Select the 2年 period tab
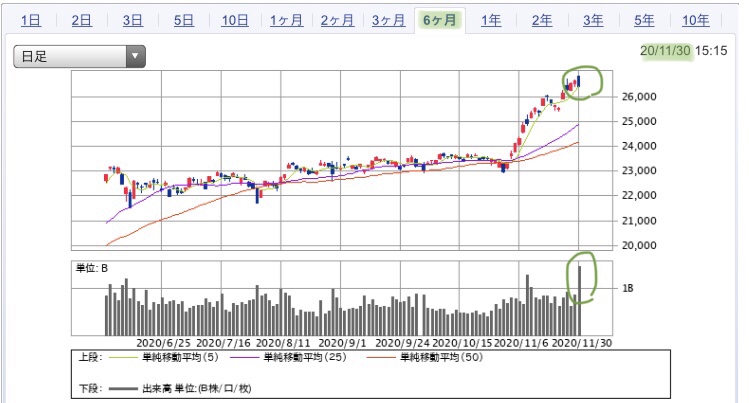The height and width of the screenshot is (403, 749). pos(542,21)
